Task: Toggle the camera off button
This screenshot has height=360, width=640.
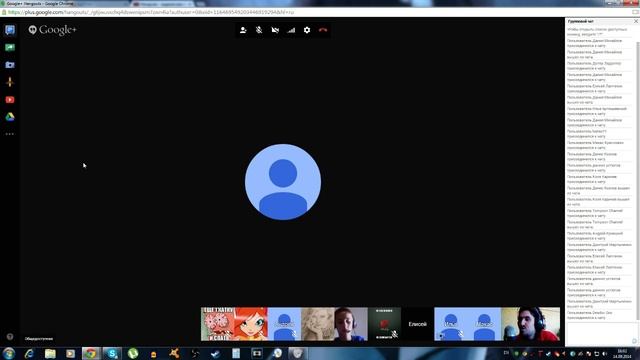Action: pyautogui.click(x=275, y=30)
